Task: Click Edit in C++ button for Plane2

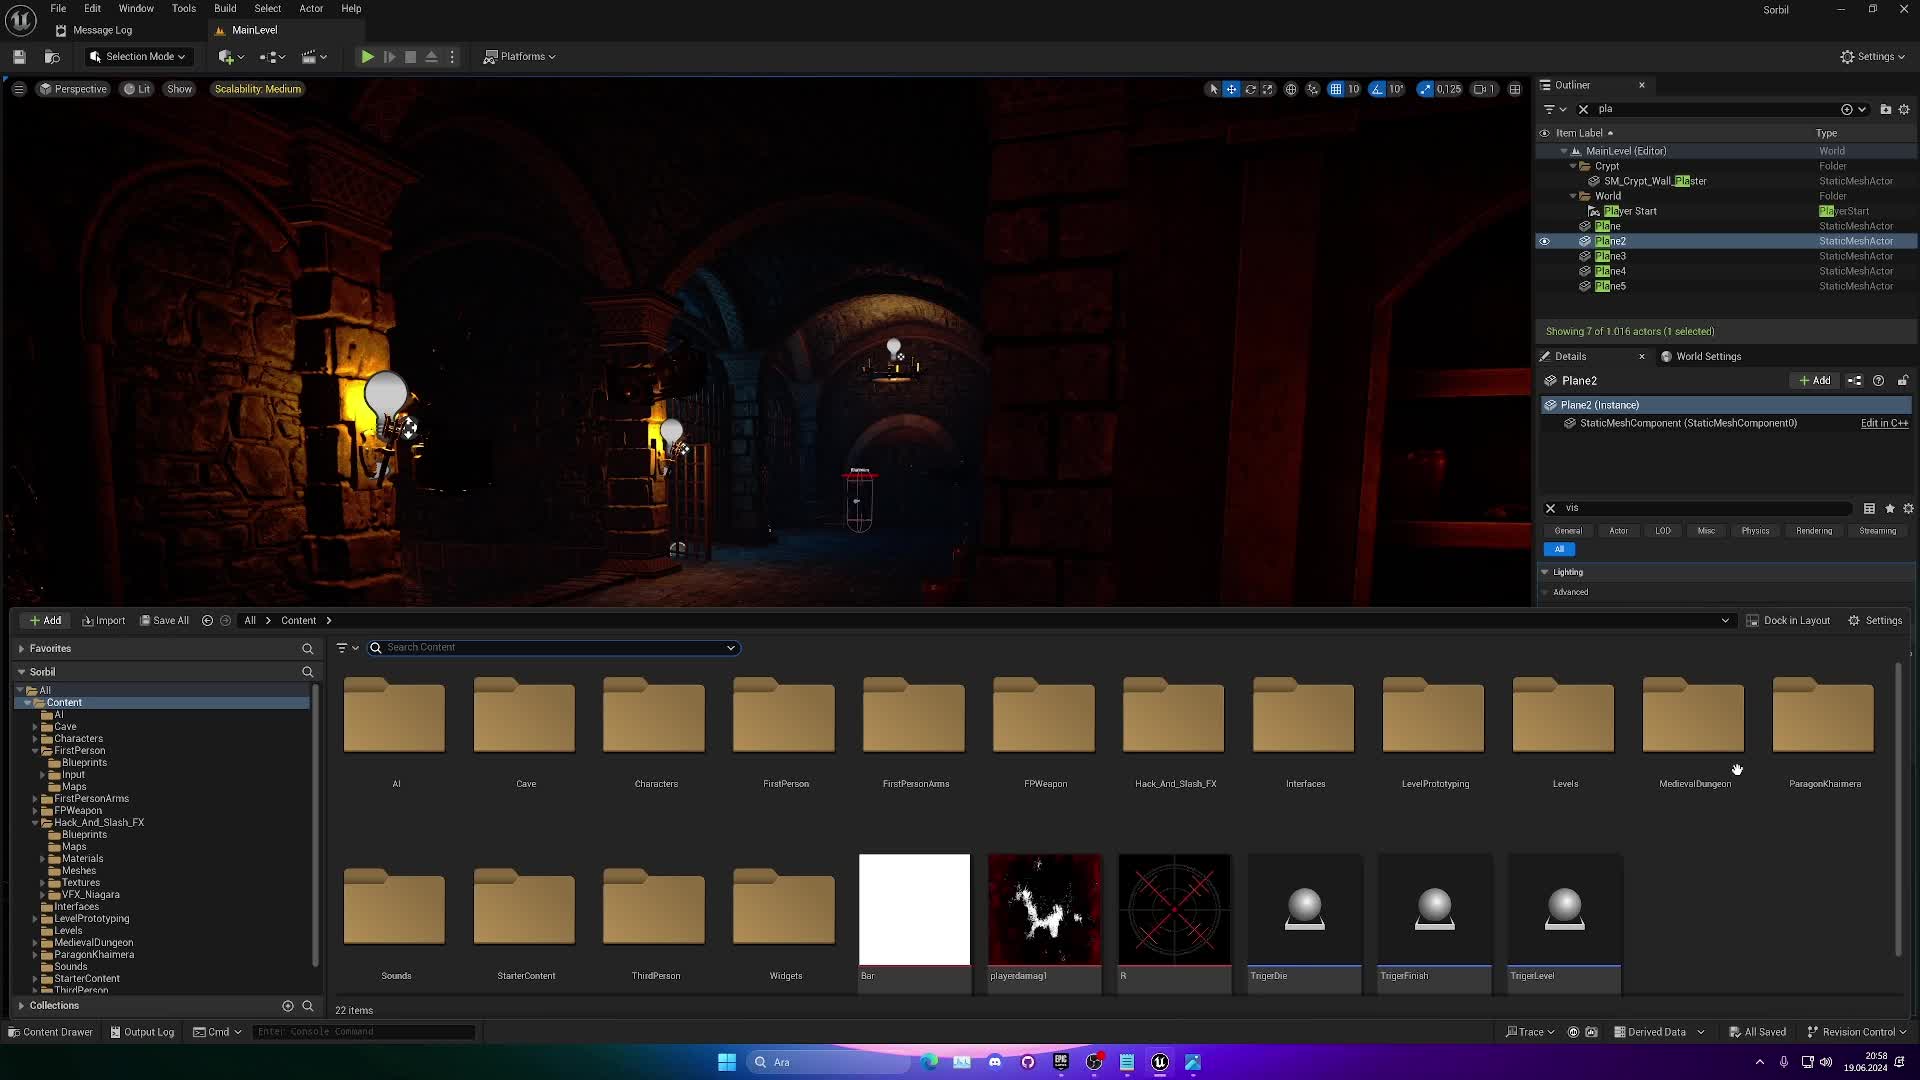Action: pyautogui.click(x=1886, y=423)
